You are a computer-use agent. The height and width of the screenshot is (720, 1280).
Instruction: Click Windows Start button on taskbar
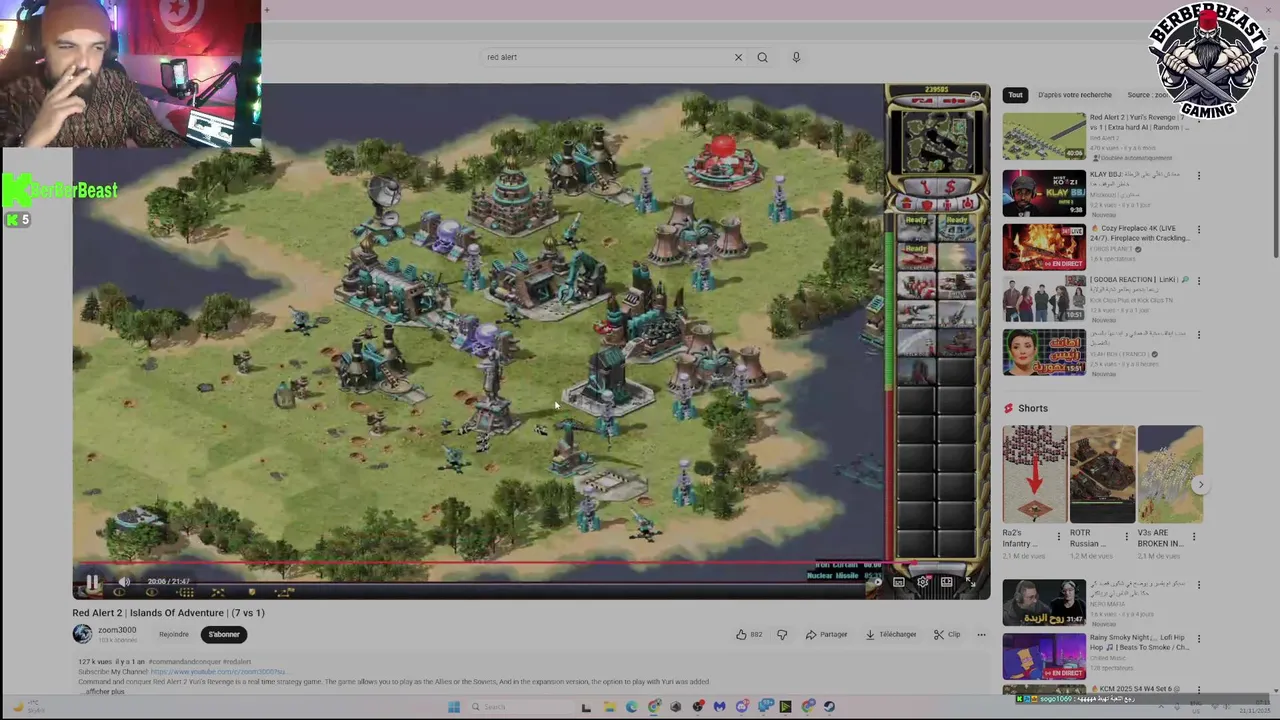coord(453,707)
